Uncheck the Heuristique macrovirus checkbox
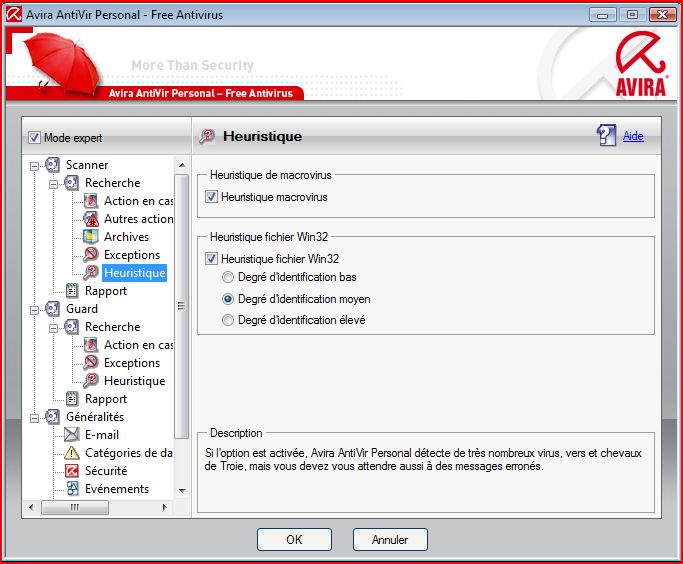 click(x=211, y=197)
